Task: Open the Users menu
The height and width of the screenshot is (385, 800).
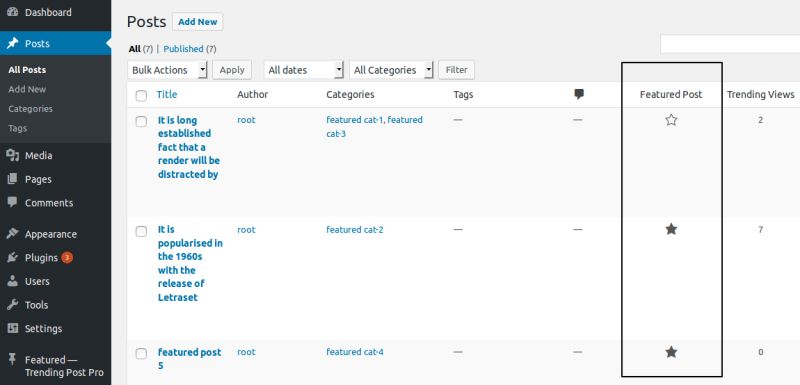Action: [55, 281]
